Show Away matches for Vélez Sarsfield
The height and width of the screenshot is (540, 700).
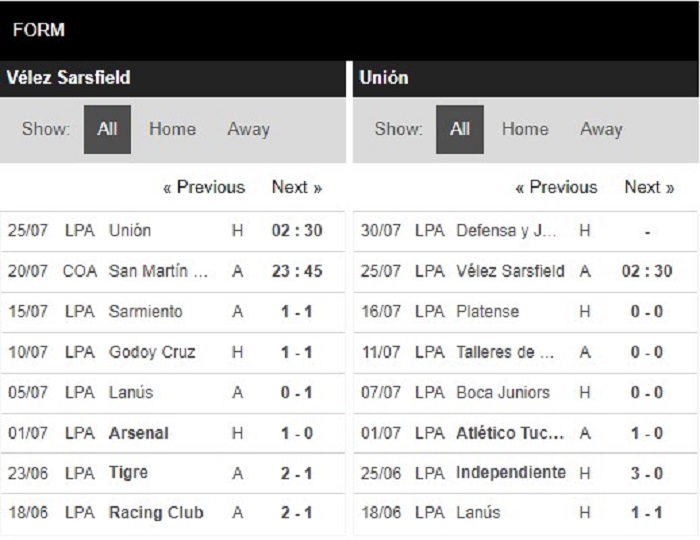point(249,129)
